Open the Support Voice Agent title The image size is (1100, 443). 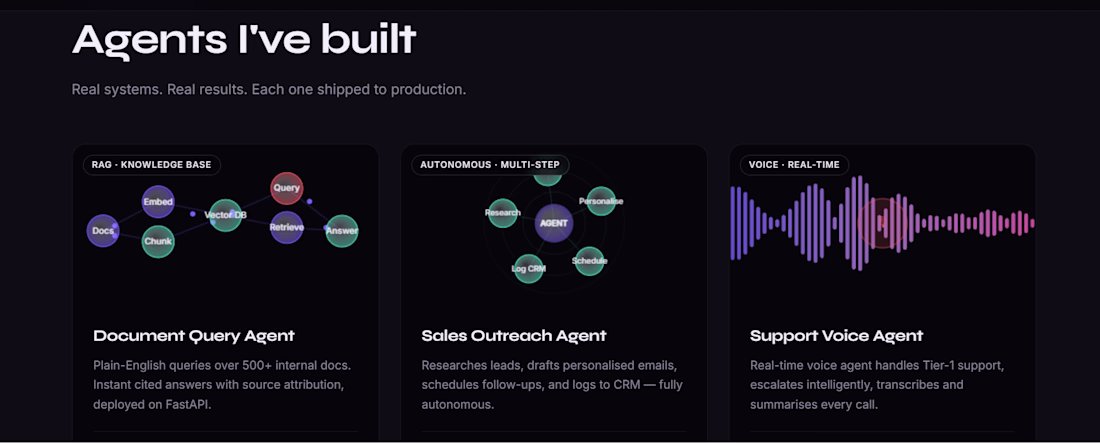pos(836,336)
